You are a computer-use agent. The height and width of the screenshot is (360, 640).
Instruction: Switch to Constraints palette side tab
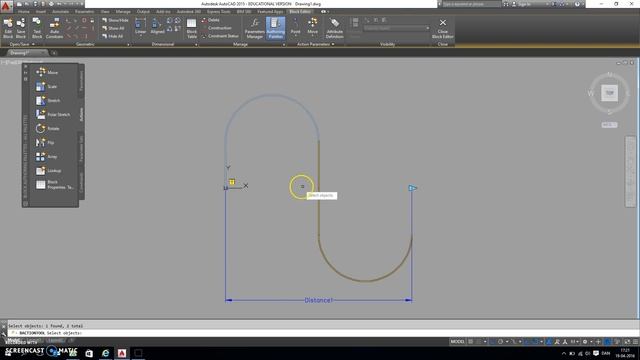coord(81,182)
